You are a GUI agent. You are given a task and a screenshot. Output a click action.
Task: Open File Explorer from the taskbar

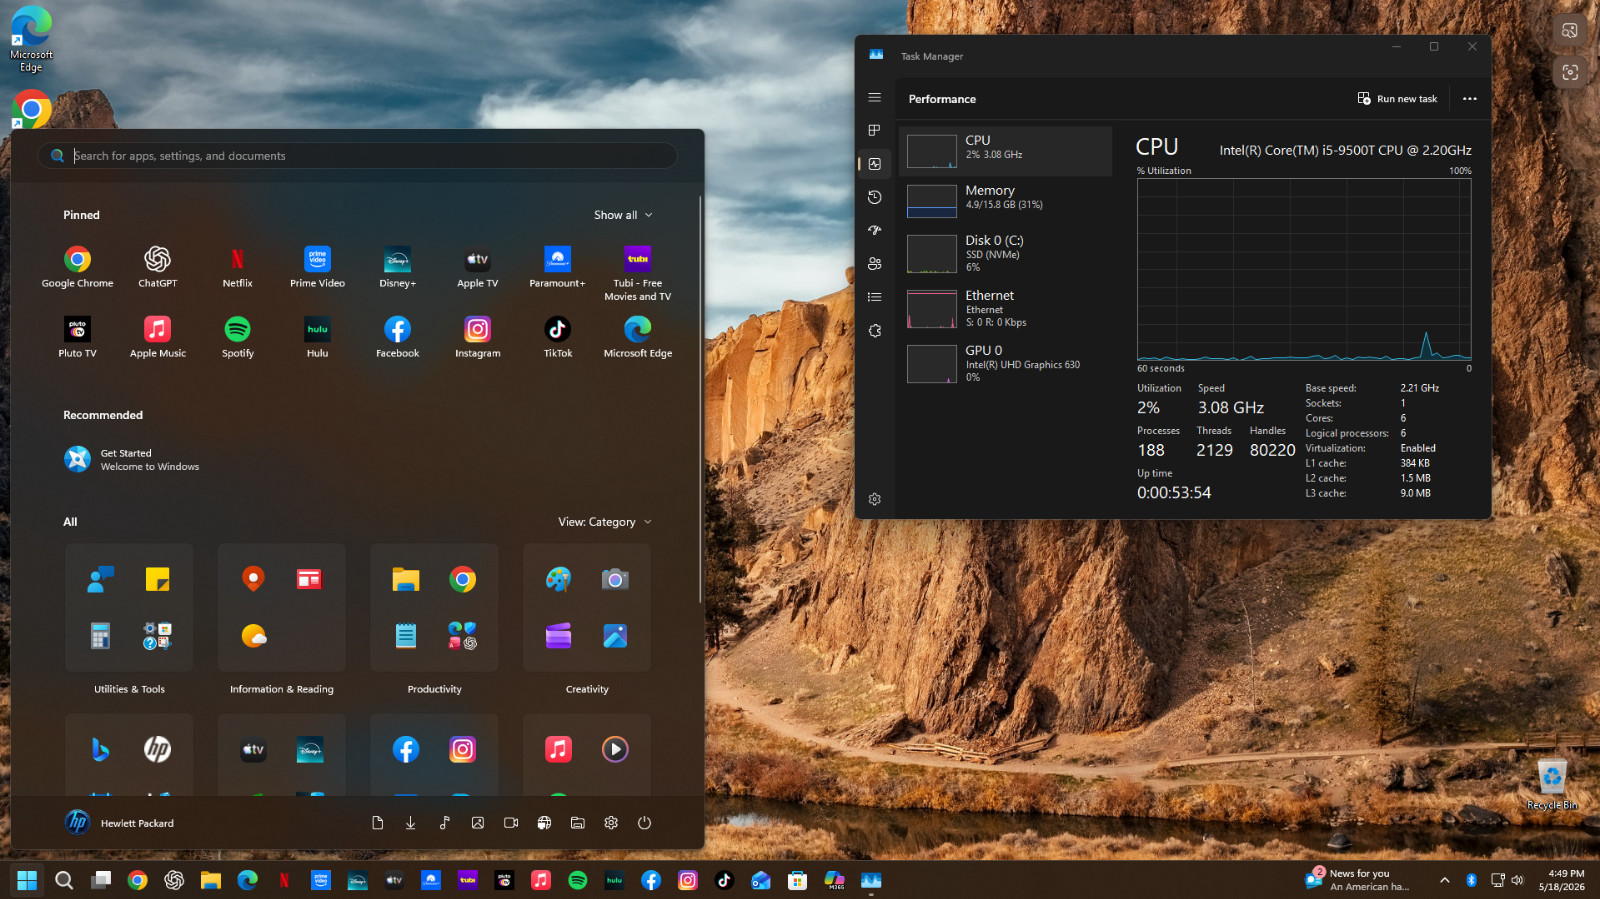[x=210, y=880]
